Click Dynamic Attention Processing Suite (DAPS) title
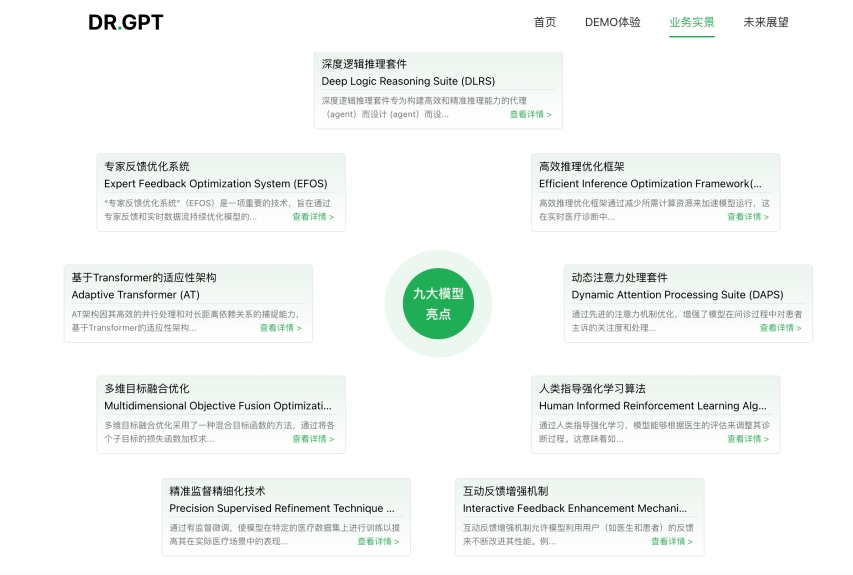This screenshot has height=575, width=853. pos(677,294)
